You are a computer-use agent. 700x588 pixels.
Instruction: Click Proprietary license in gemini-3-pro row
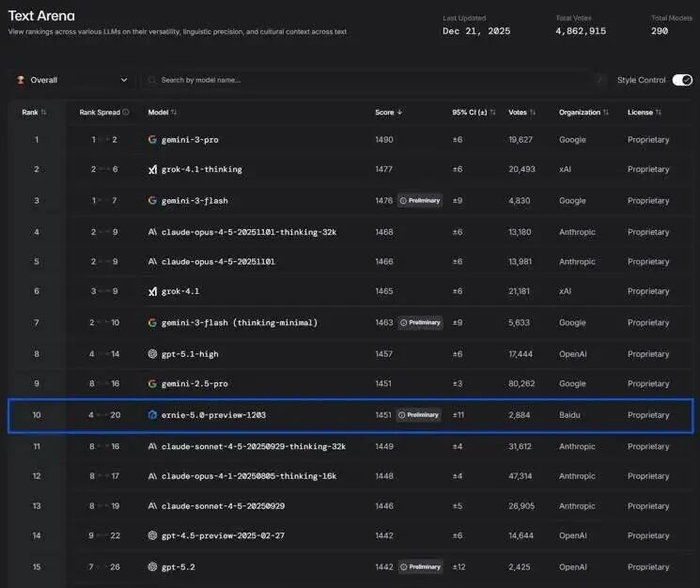(648, 140)
